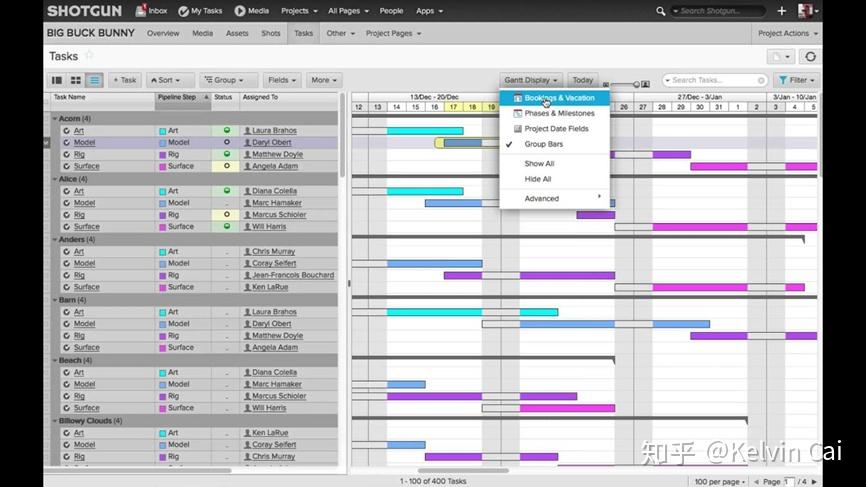Collapse the Barn group

pyautogui.click(x=55, y=300)
